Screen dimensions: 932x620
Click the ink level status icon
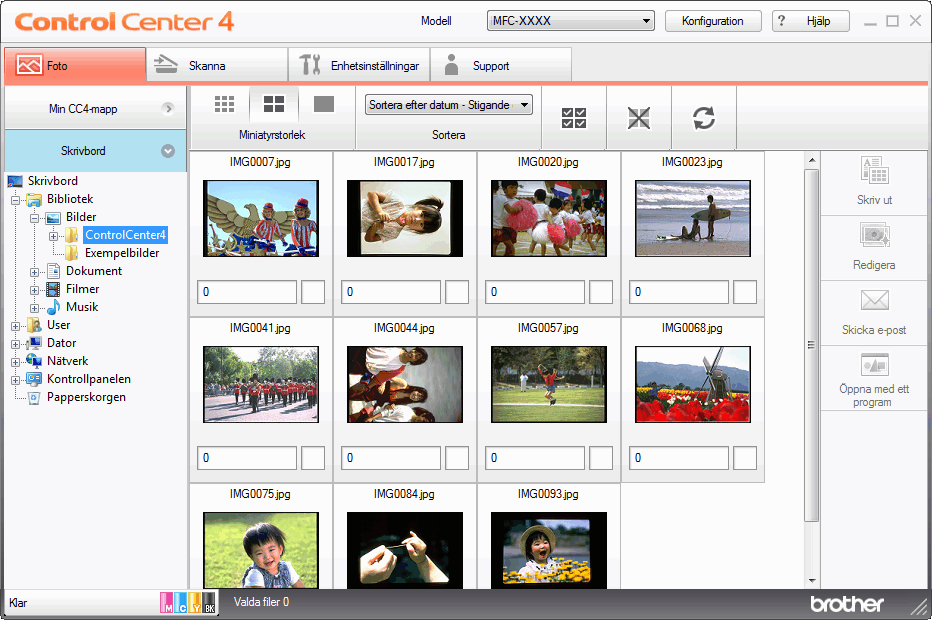pyautogui.click(x=188, y=602)
